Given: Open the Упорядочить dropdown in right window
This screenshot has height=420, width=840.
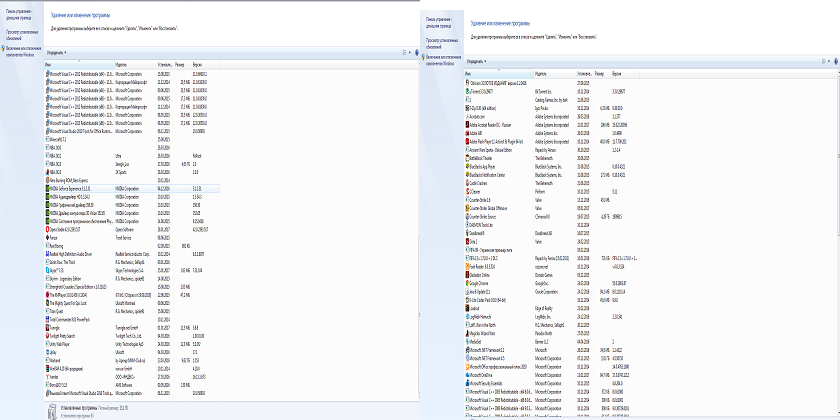Looking at the screenshot, I should pos(477,61).
